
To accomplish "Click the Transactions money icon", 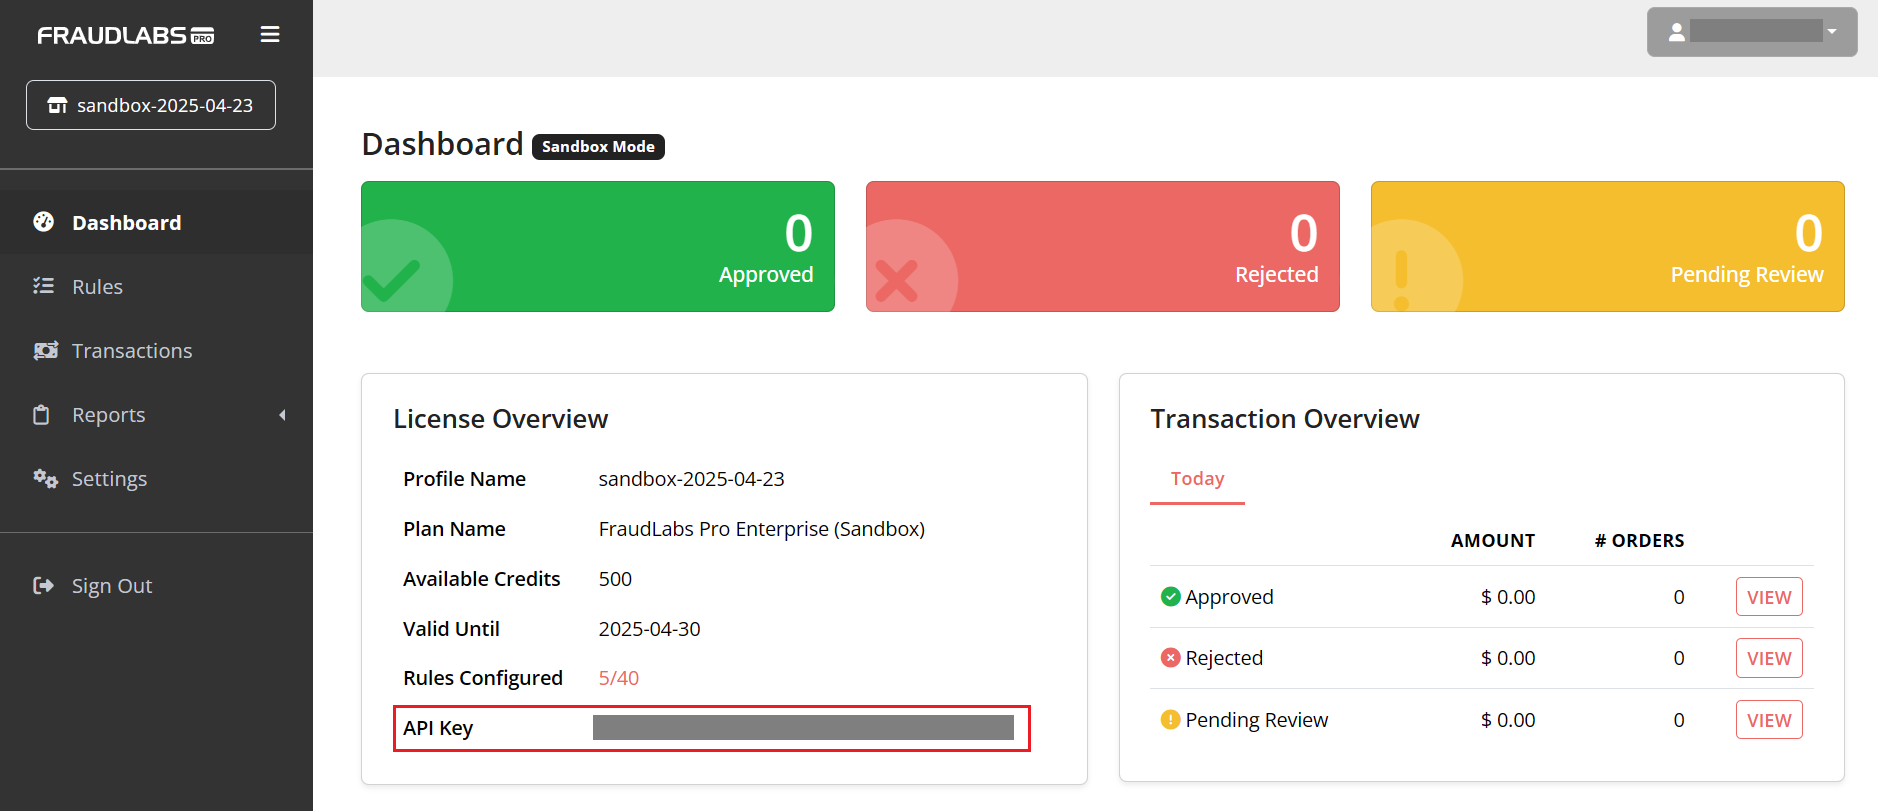I will click(x=46, y=350).
